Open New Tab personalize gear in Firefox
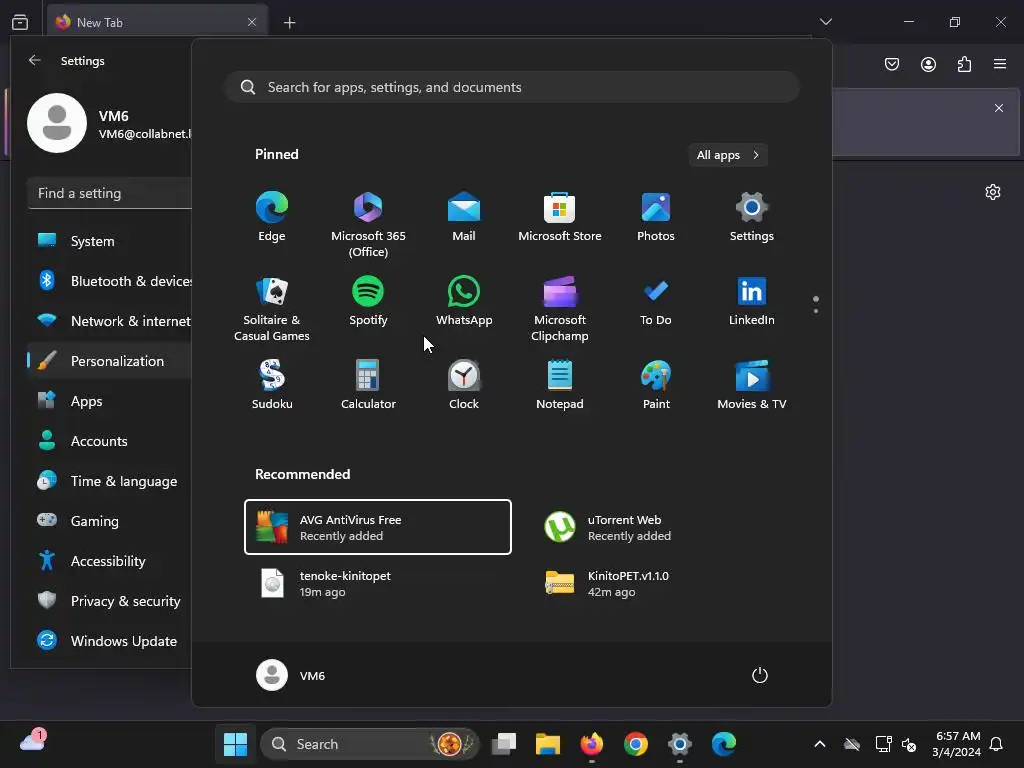 [x=993, y=192]
